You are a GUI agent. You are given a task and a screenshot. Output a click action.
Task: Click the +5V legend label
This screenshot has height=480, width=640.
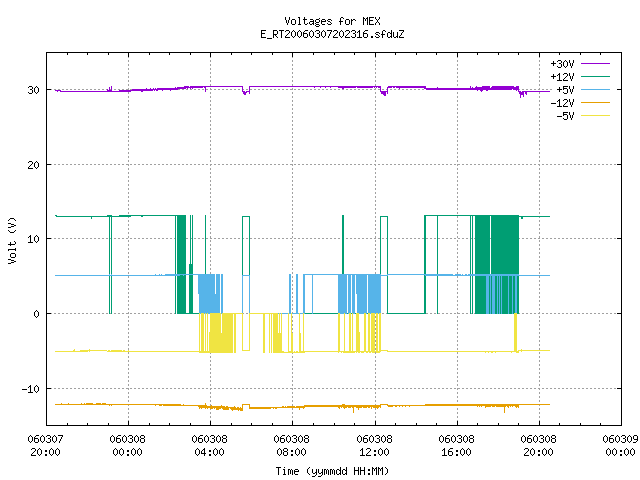565,90
